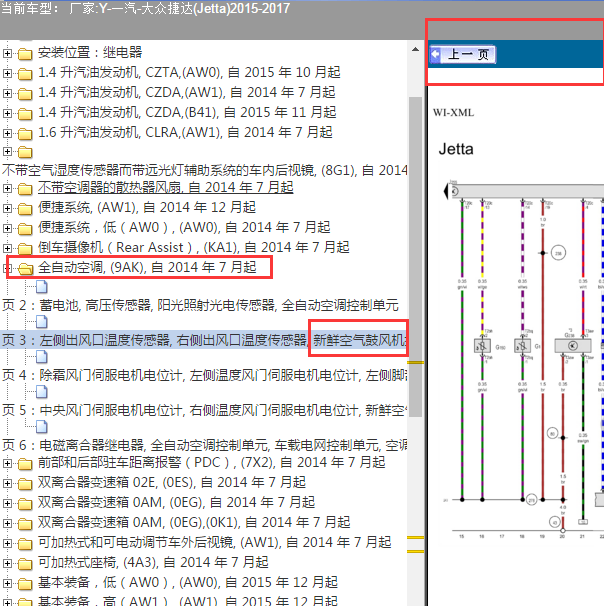Expand the 便捷系统，低（AW0）node

[x=7, y=228]
